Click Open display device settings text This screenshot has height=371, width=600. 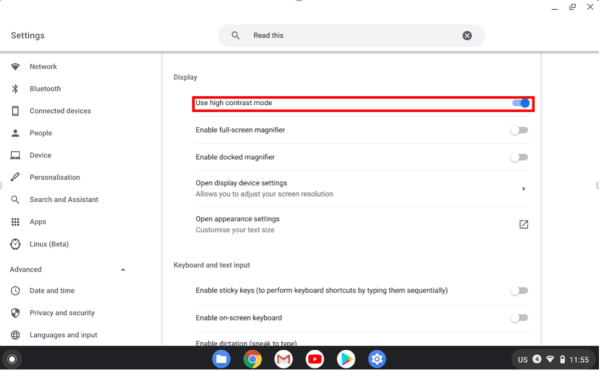(241, 183)
